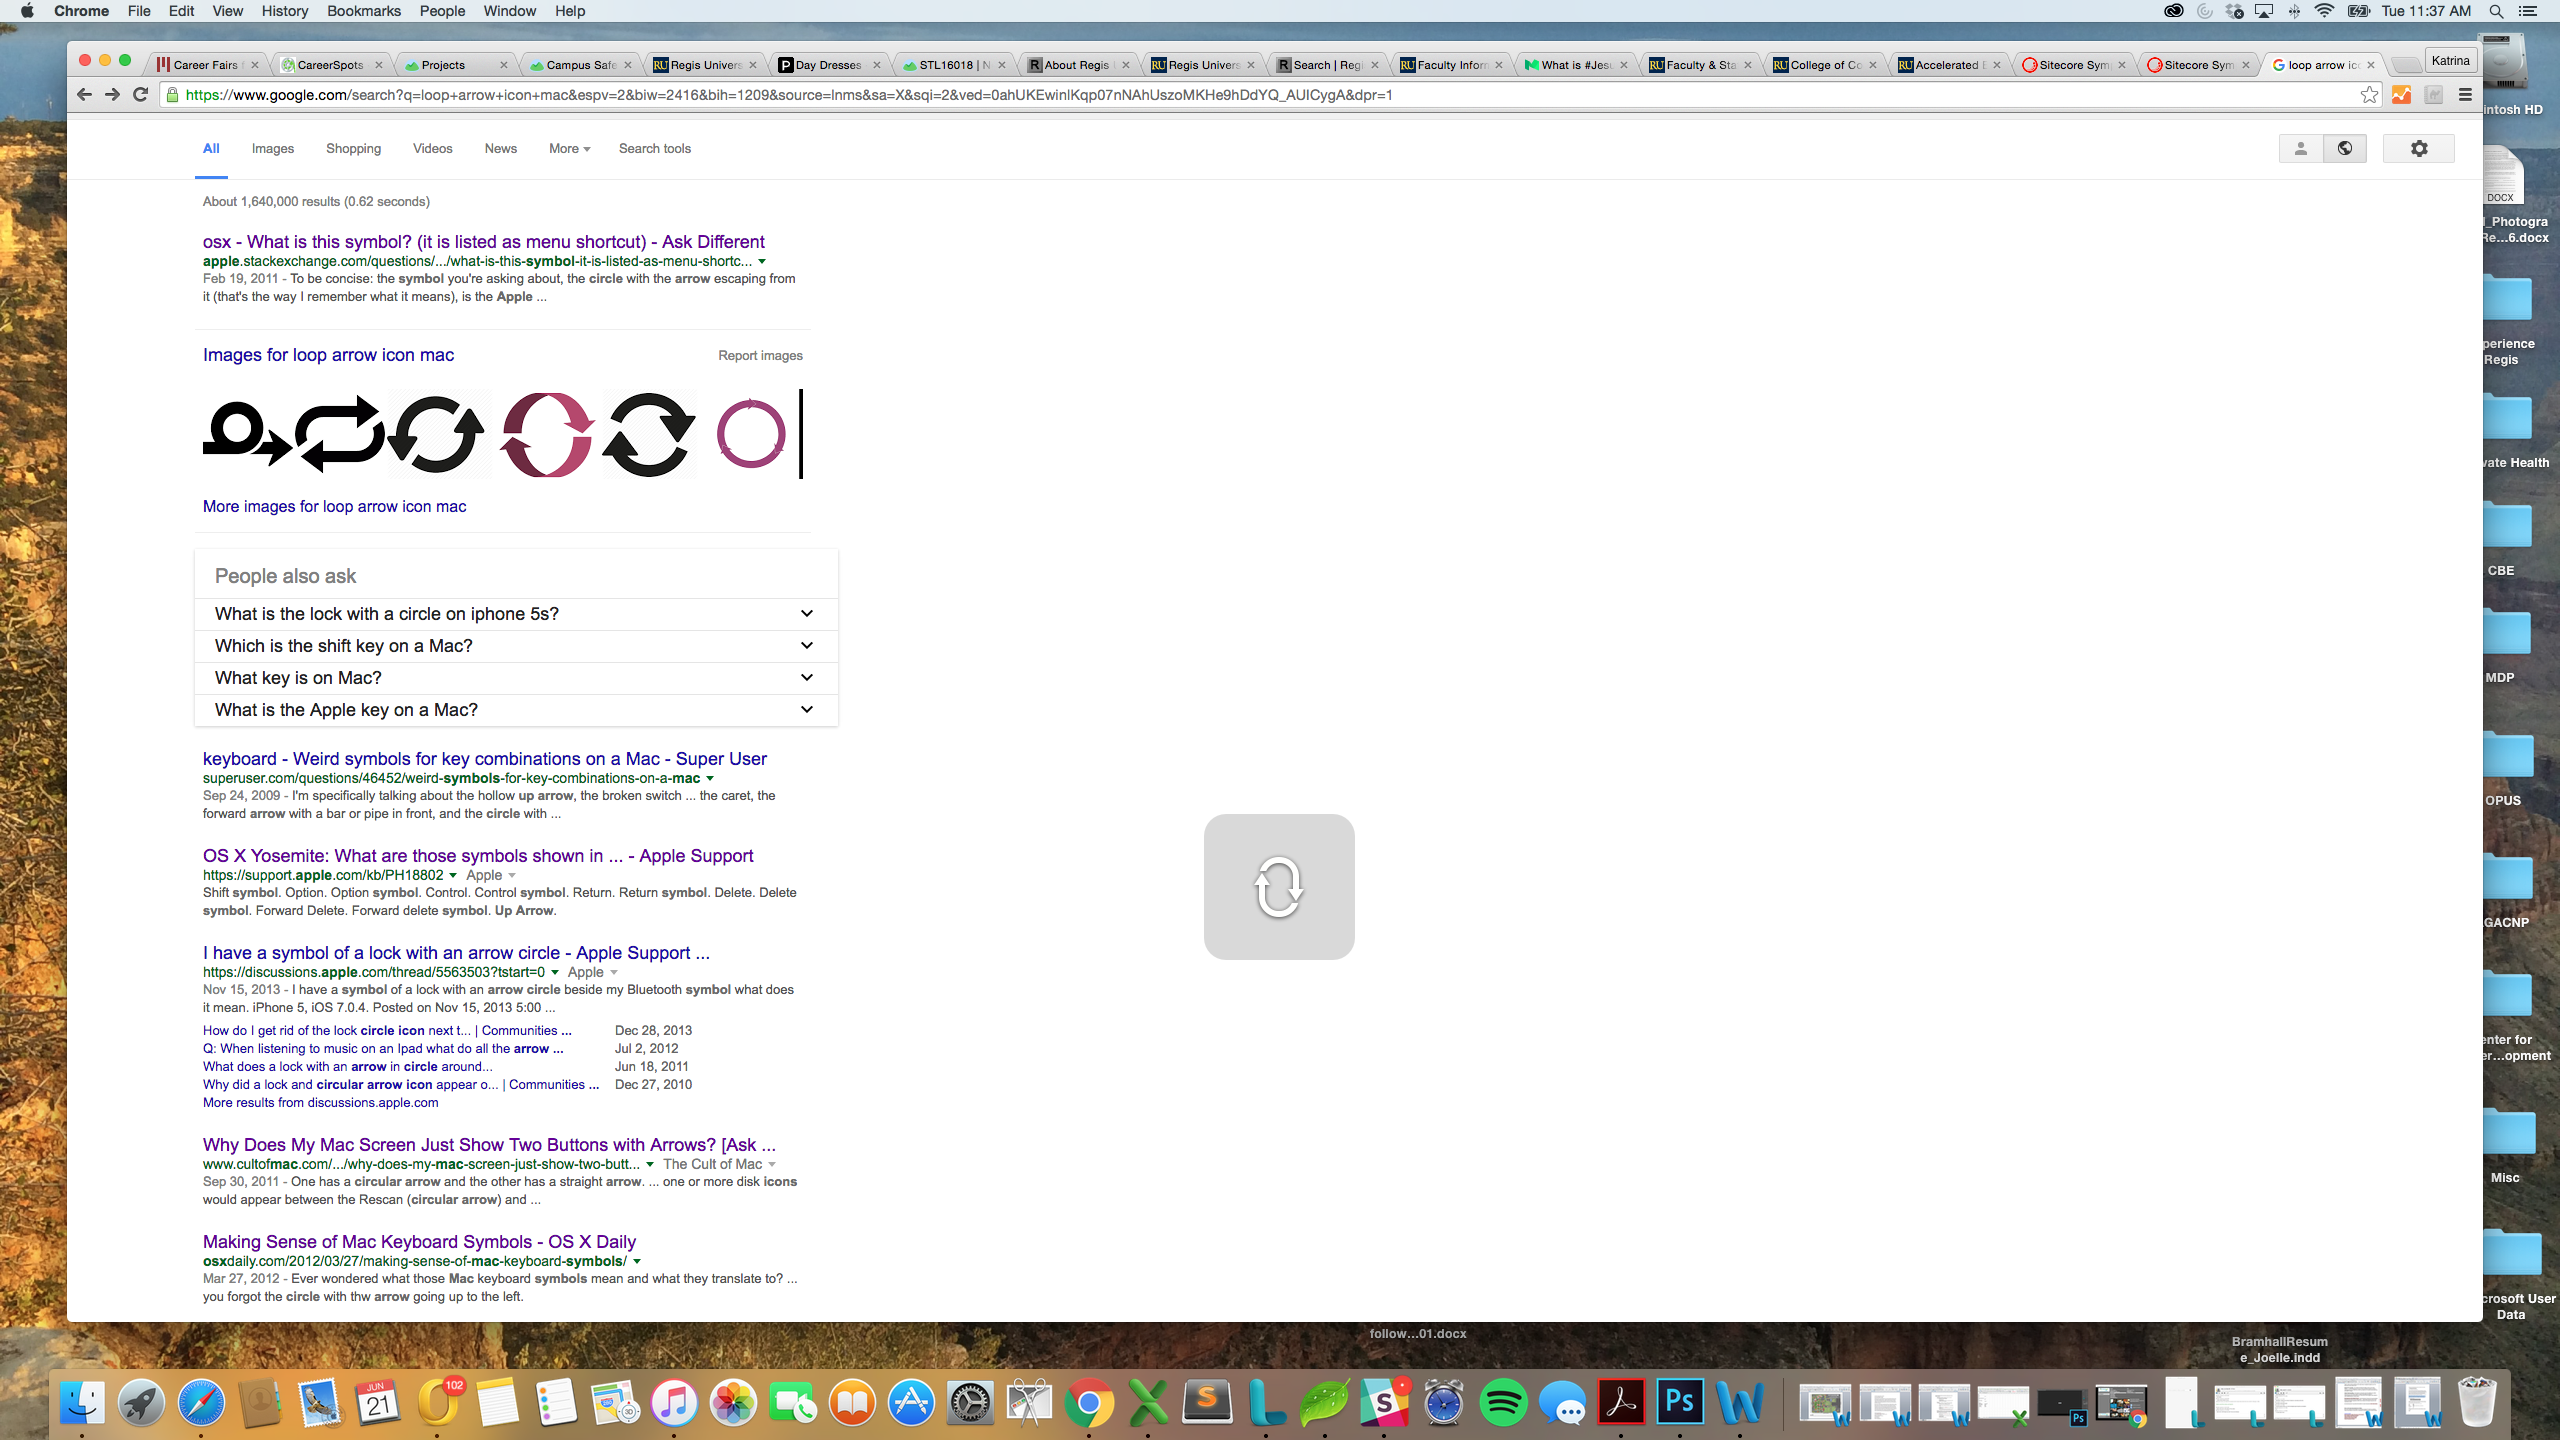Click the bookmark star in address bar
Screen dimensions: 2560x1440
point(2369,94)
